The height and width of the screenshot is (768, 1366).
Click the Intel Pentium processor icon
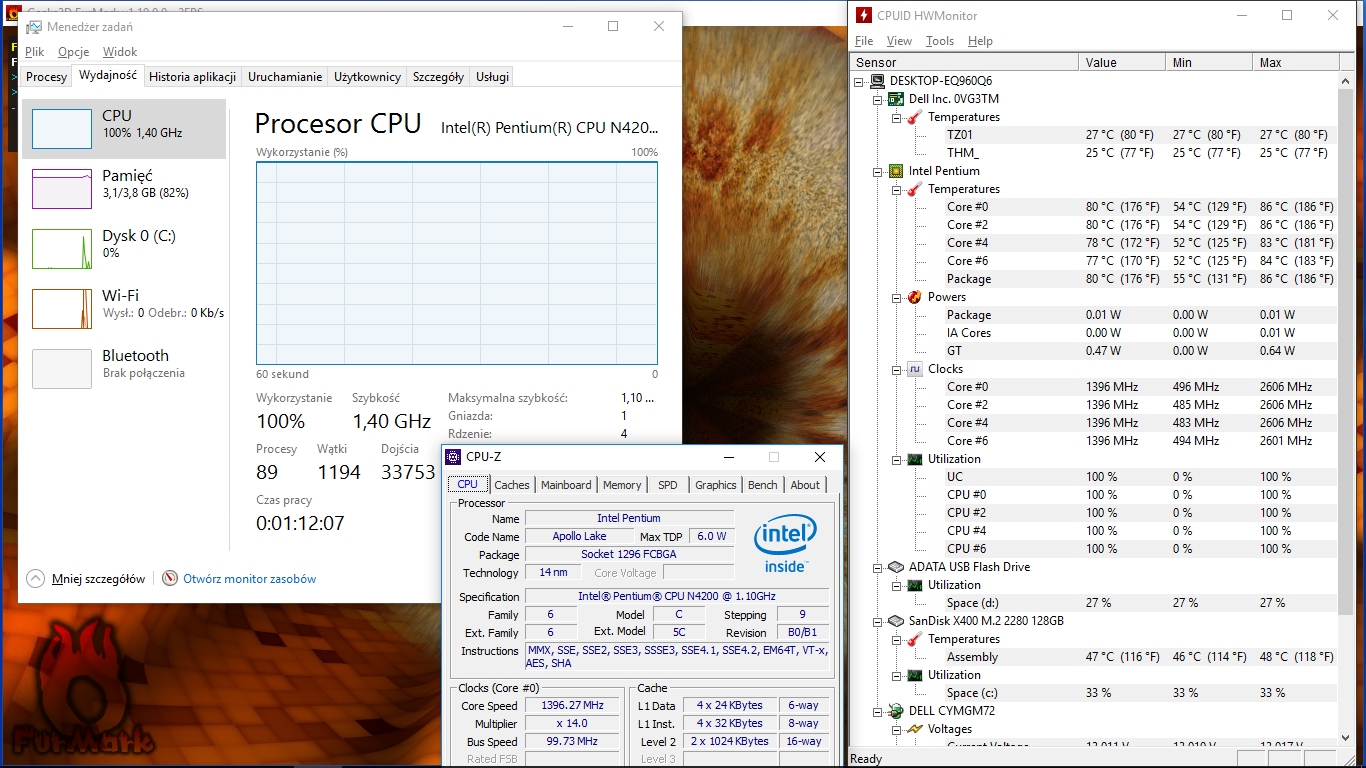(x=896, y=171)
